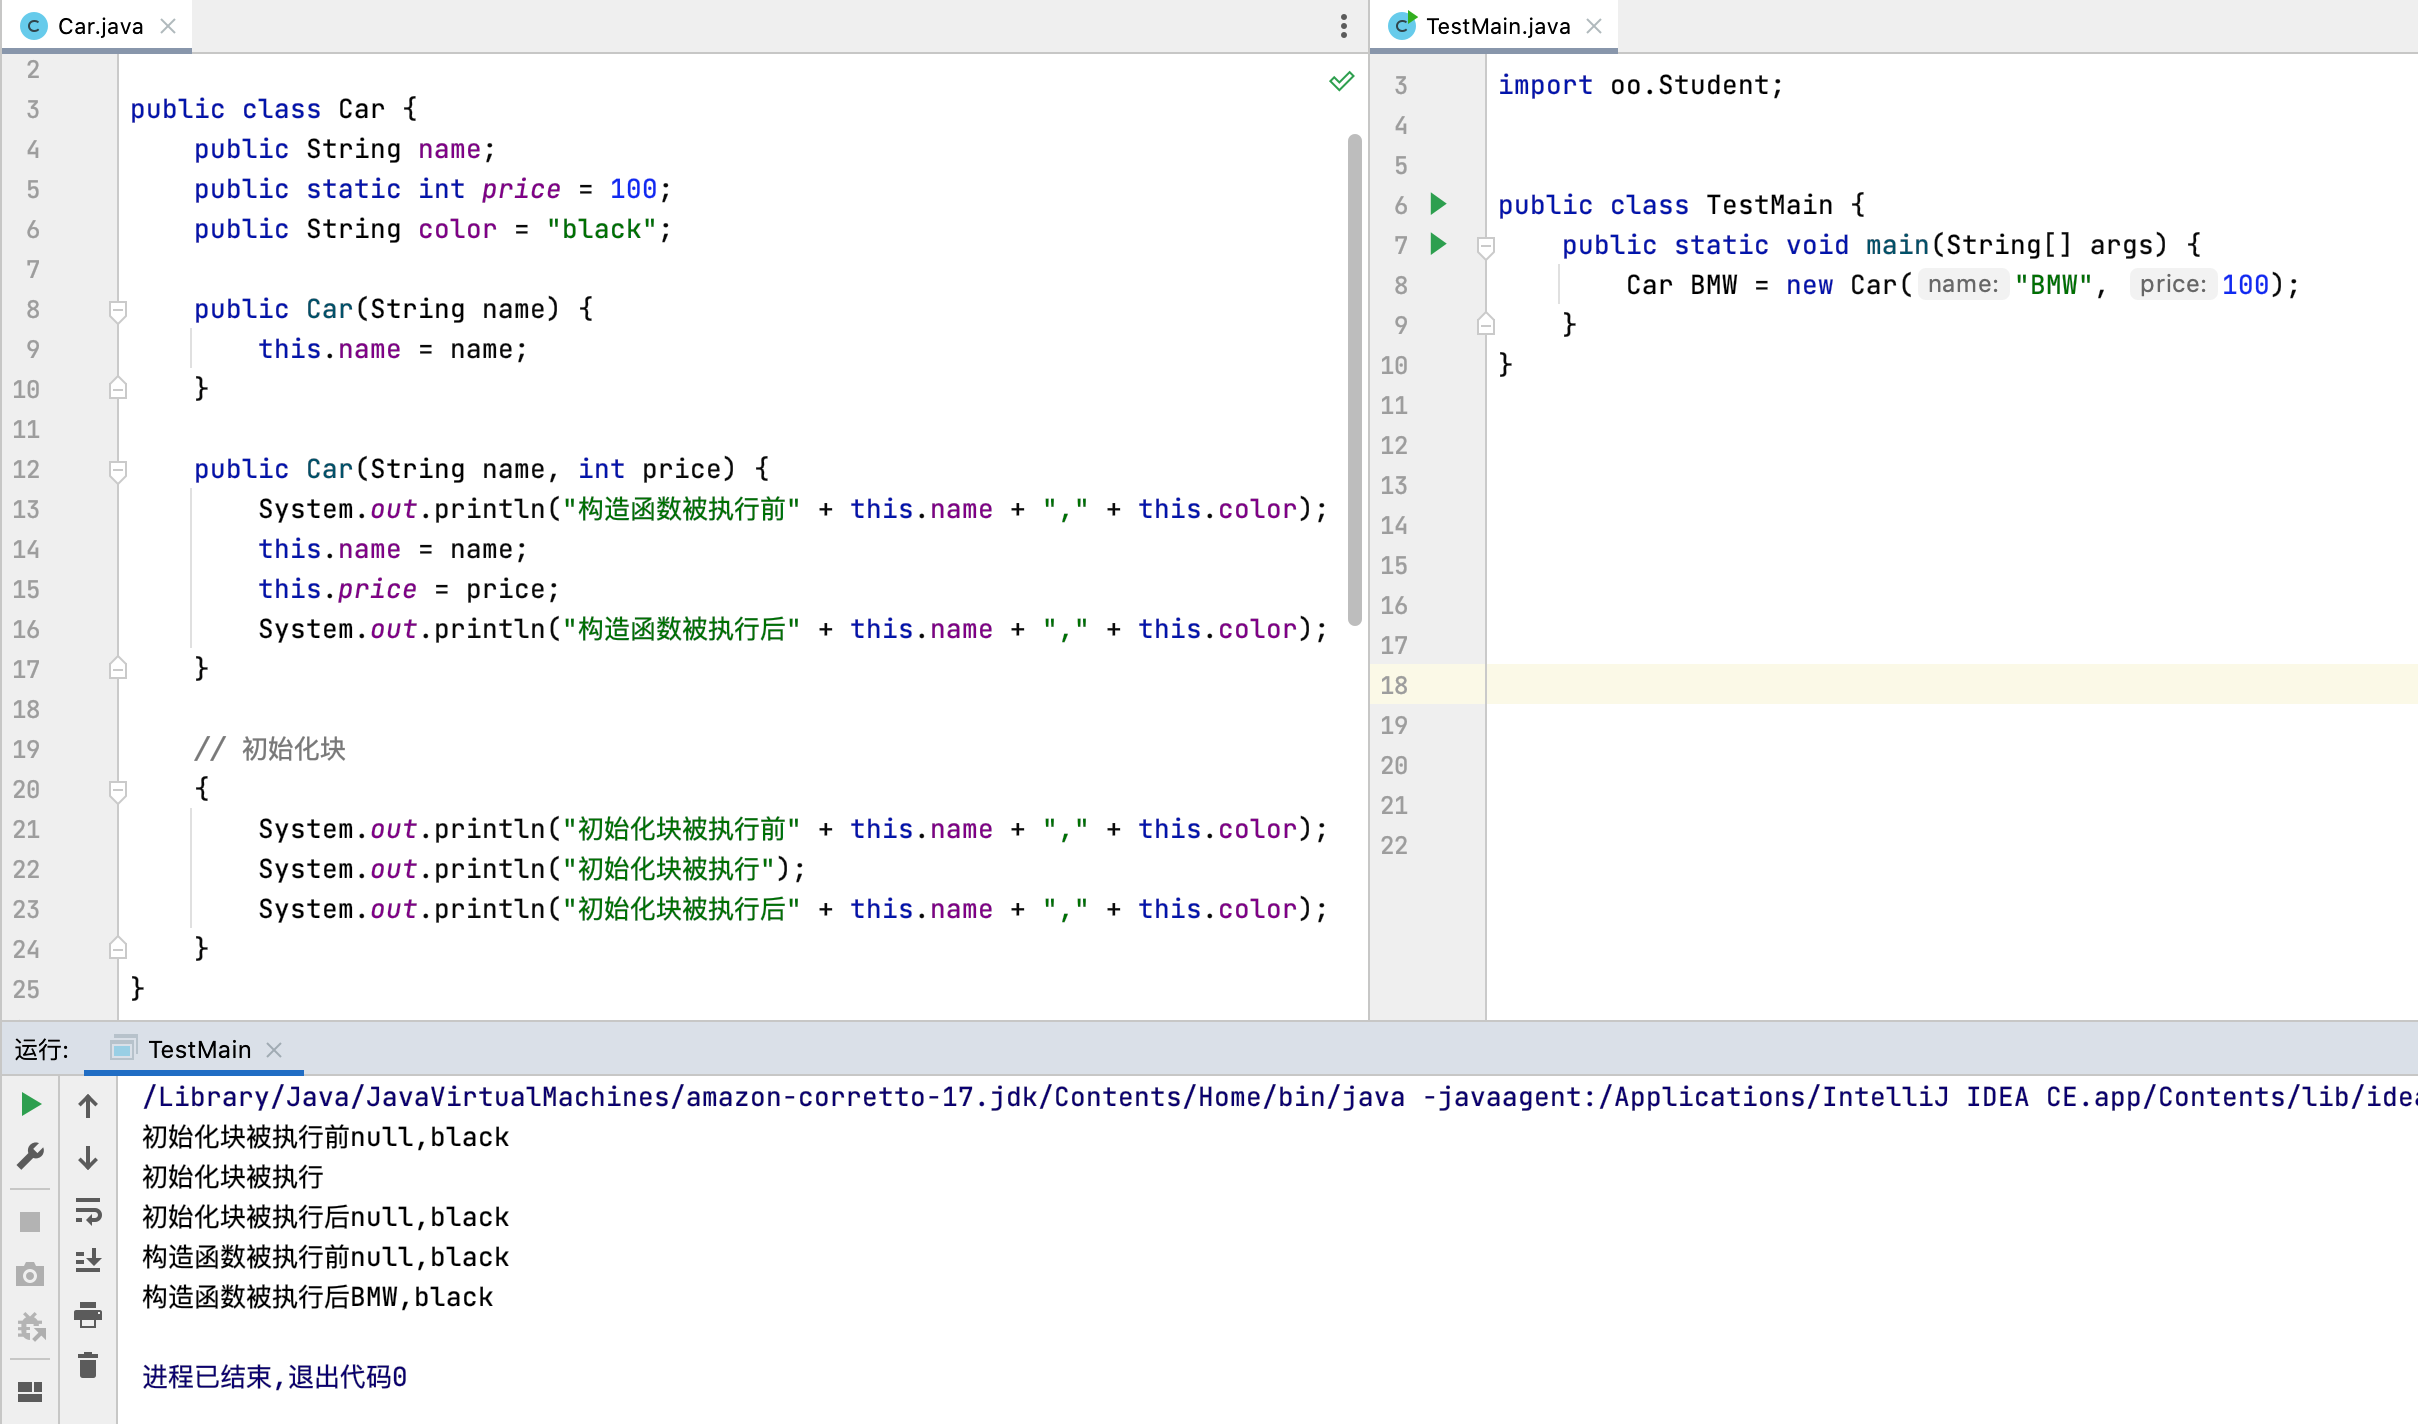
Task: Click the '进程已结束,退出代码0' exit message
Action: 274,1377
